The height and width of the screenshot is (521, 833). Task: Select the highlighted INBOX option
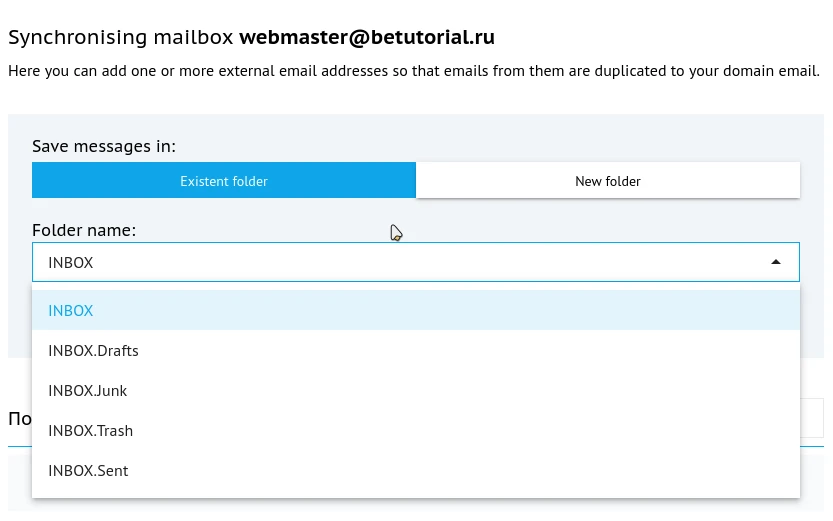pyautogui.click(x=71, y=311)
